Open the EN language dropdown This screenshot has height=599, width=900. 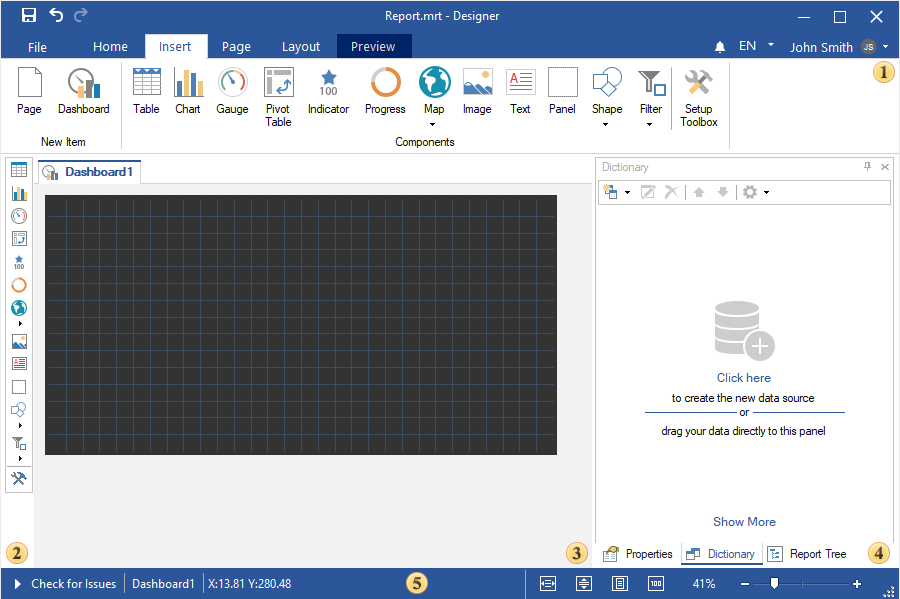[x=756, y=46]
